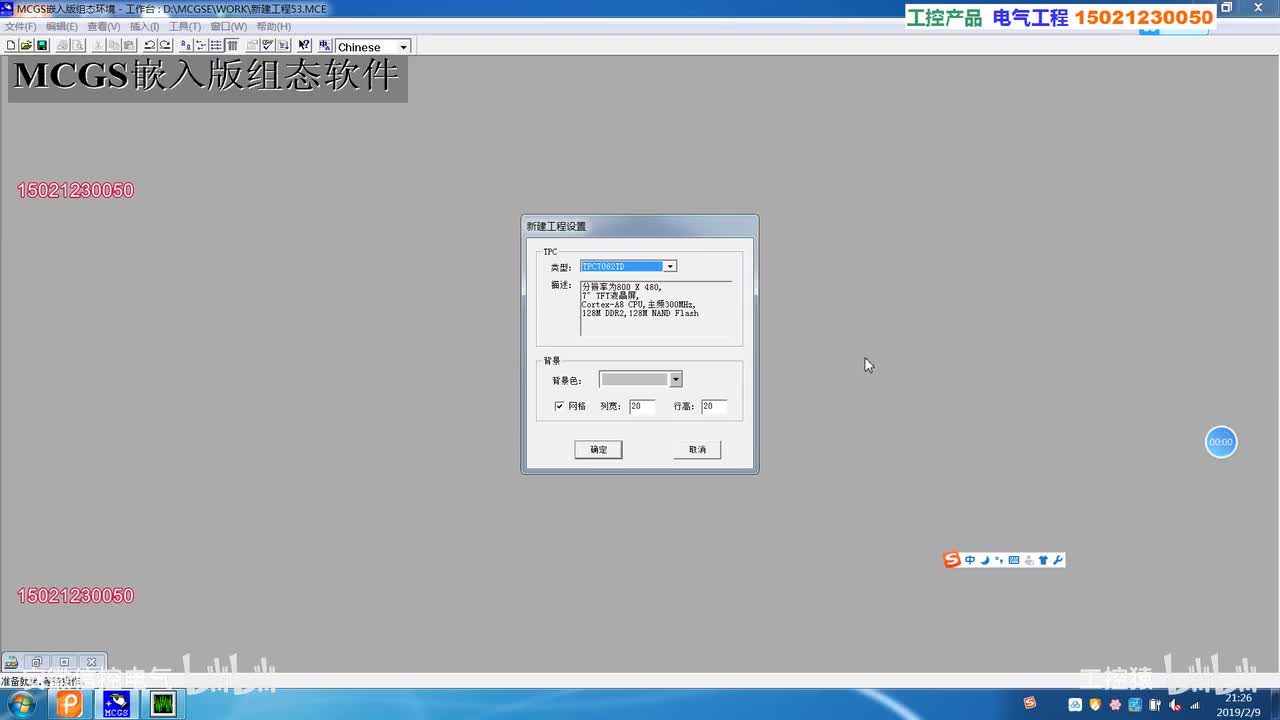Toggle Sogou Chinese/English mode icon
This screenshot has height=720, width=1280.
(970, 560)
